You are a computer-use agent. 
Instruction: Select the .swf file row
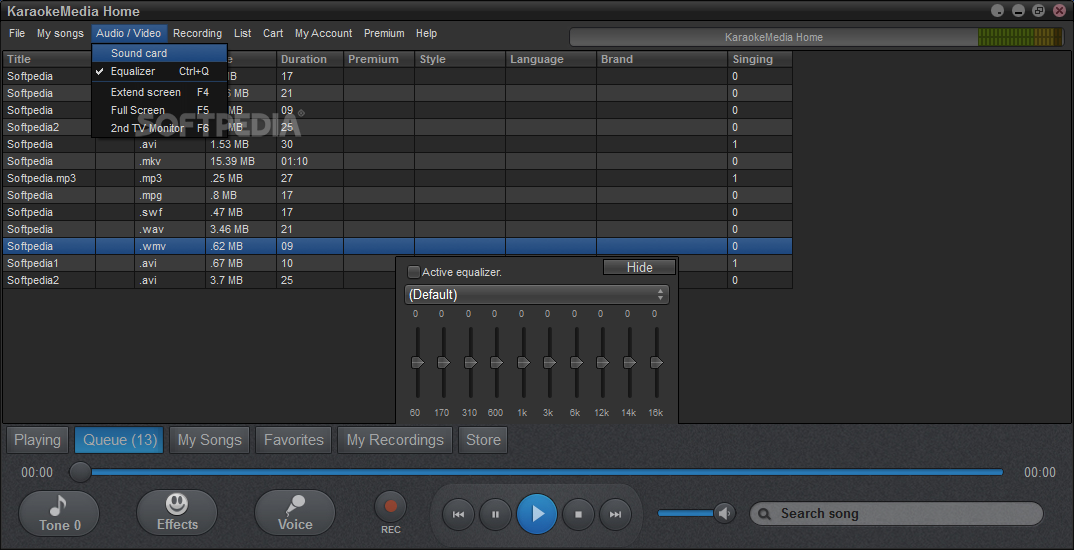pyautogui.click(x=398, y=212)
